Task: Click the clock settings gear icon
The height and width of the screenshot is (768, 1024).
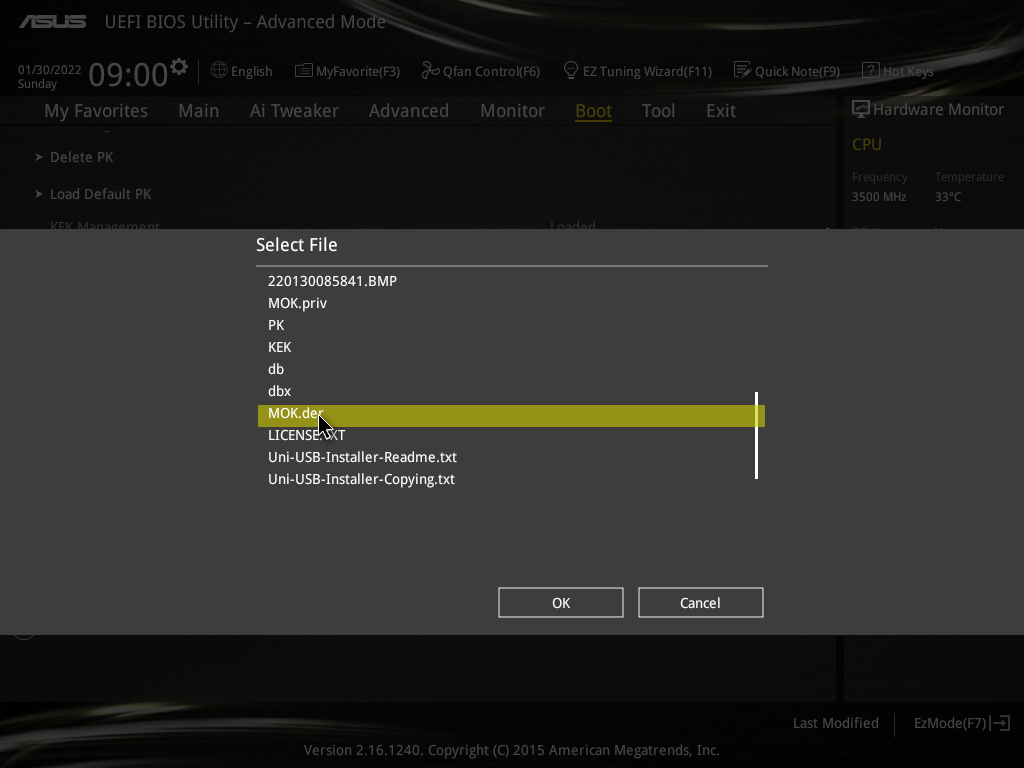Action: [x=179, y=67]
